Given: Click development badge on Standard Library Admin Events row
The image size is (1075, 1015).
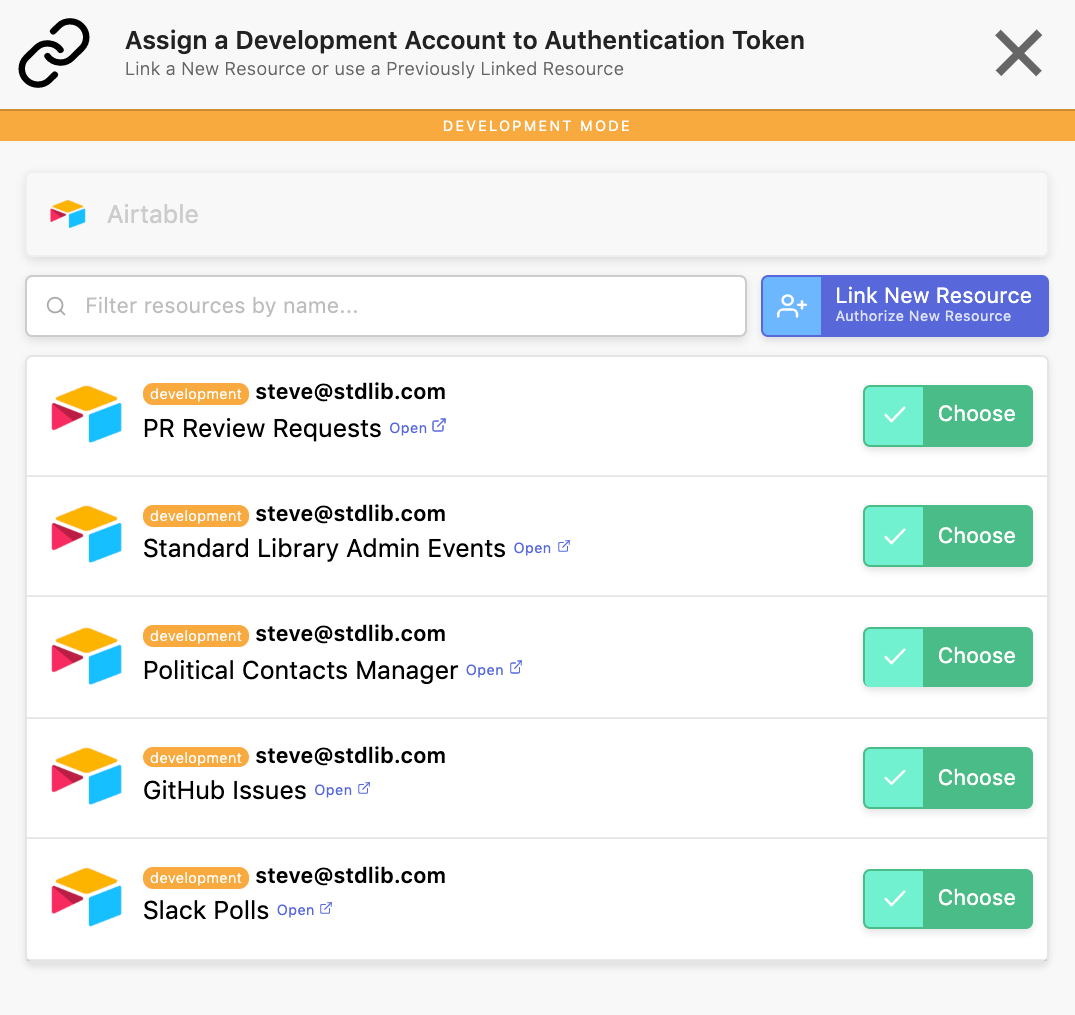Looking at the screenshot, I should click(x=196, y=516).
